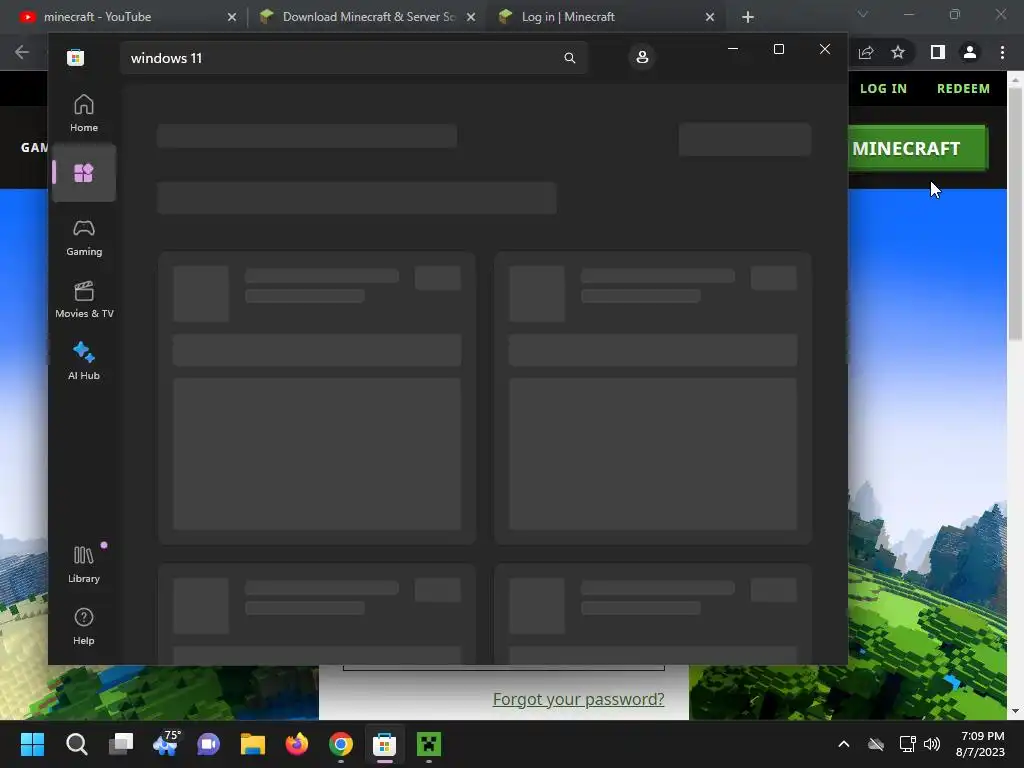Click the OneDrive cloud tray icon
The width and height of the screenshot is (1024, 768).
[876, 744]
